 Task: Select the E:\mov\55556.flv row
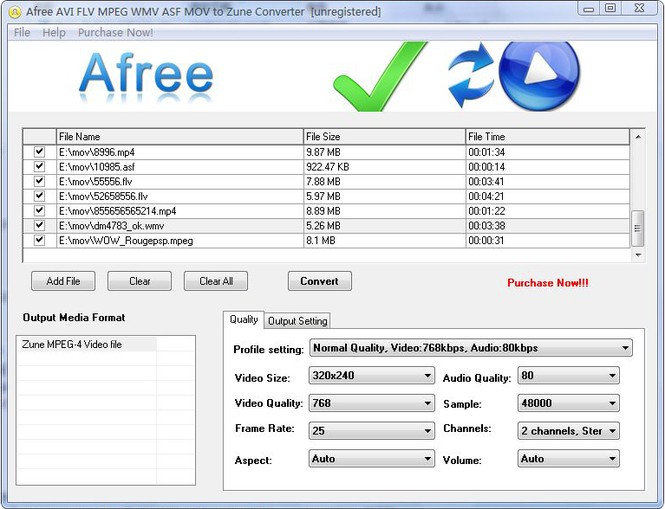pyautogui.click(x=326, y=182)
